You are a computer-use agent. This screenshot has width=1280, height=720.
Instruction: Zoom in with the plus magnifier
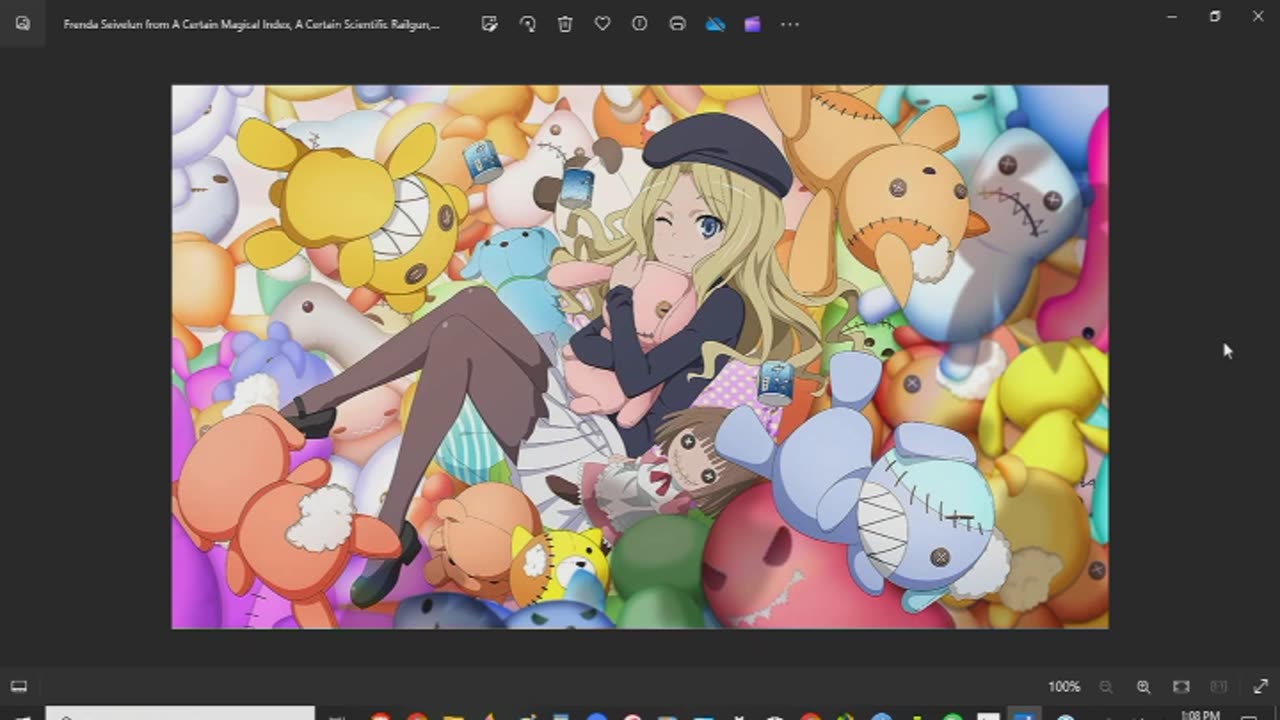tap(1143, 687)
